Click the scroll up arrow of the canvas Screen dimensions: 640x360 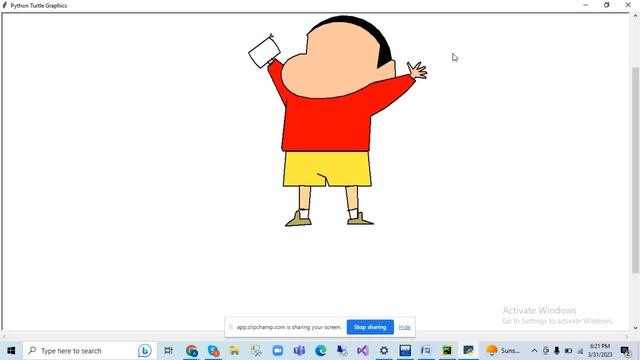click(x=635, y=16)
